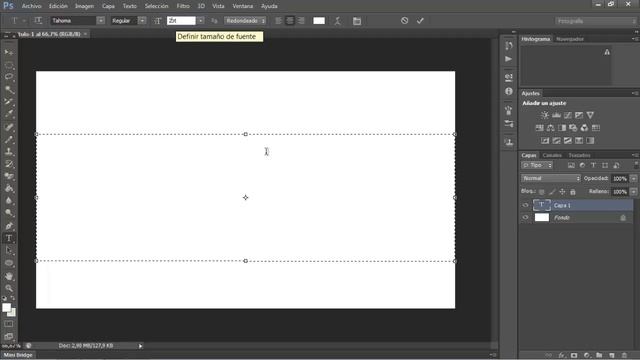Open the Regular font style dropdown
This screenshot has height=360, width=640.
(x=142, y=20)
